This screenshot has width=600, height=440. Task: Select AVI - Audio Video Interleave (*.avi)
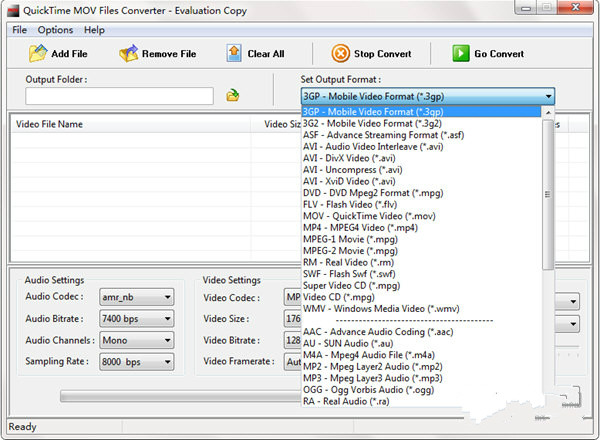421,147
